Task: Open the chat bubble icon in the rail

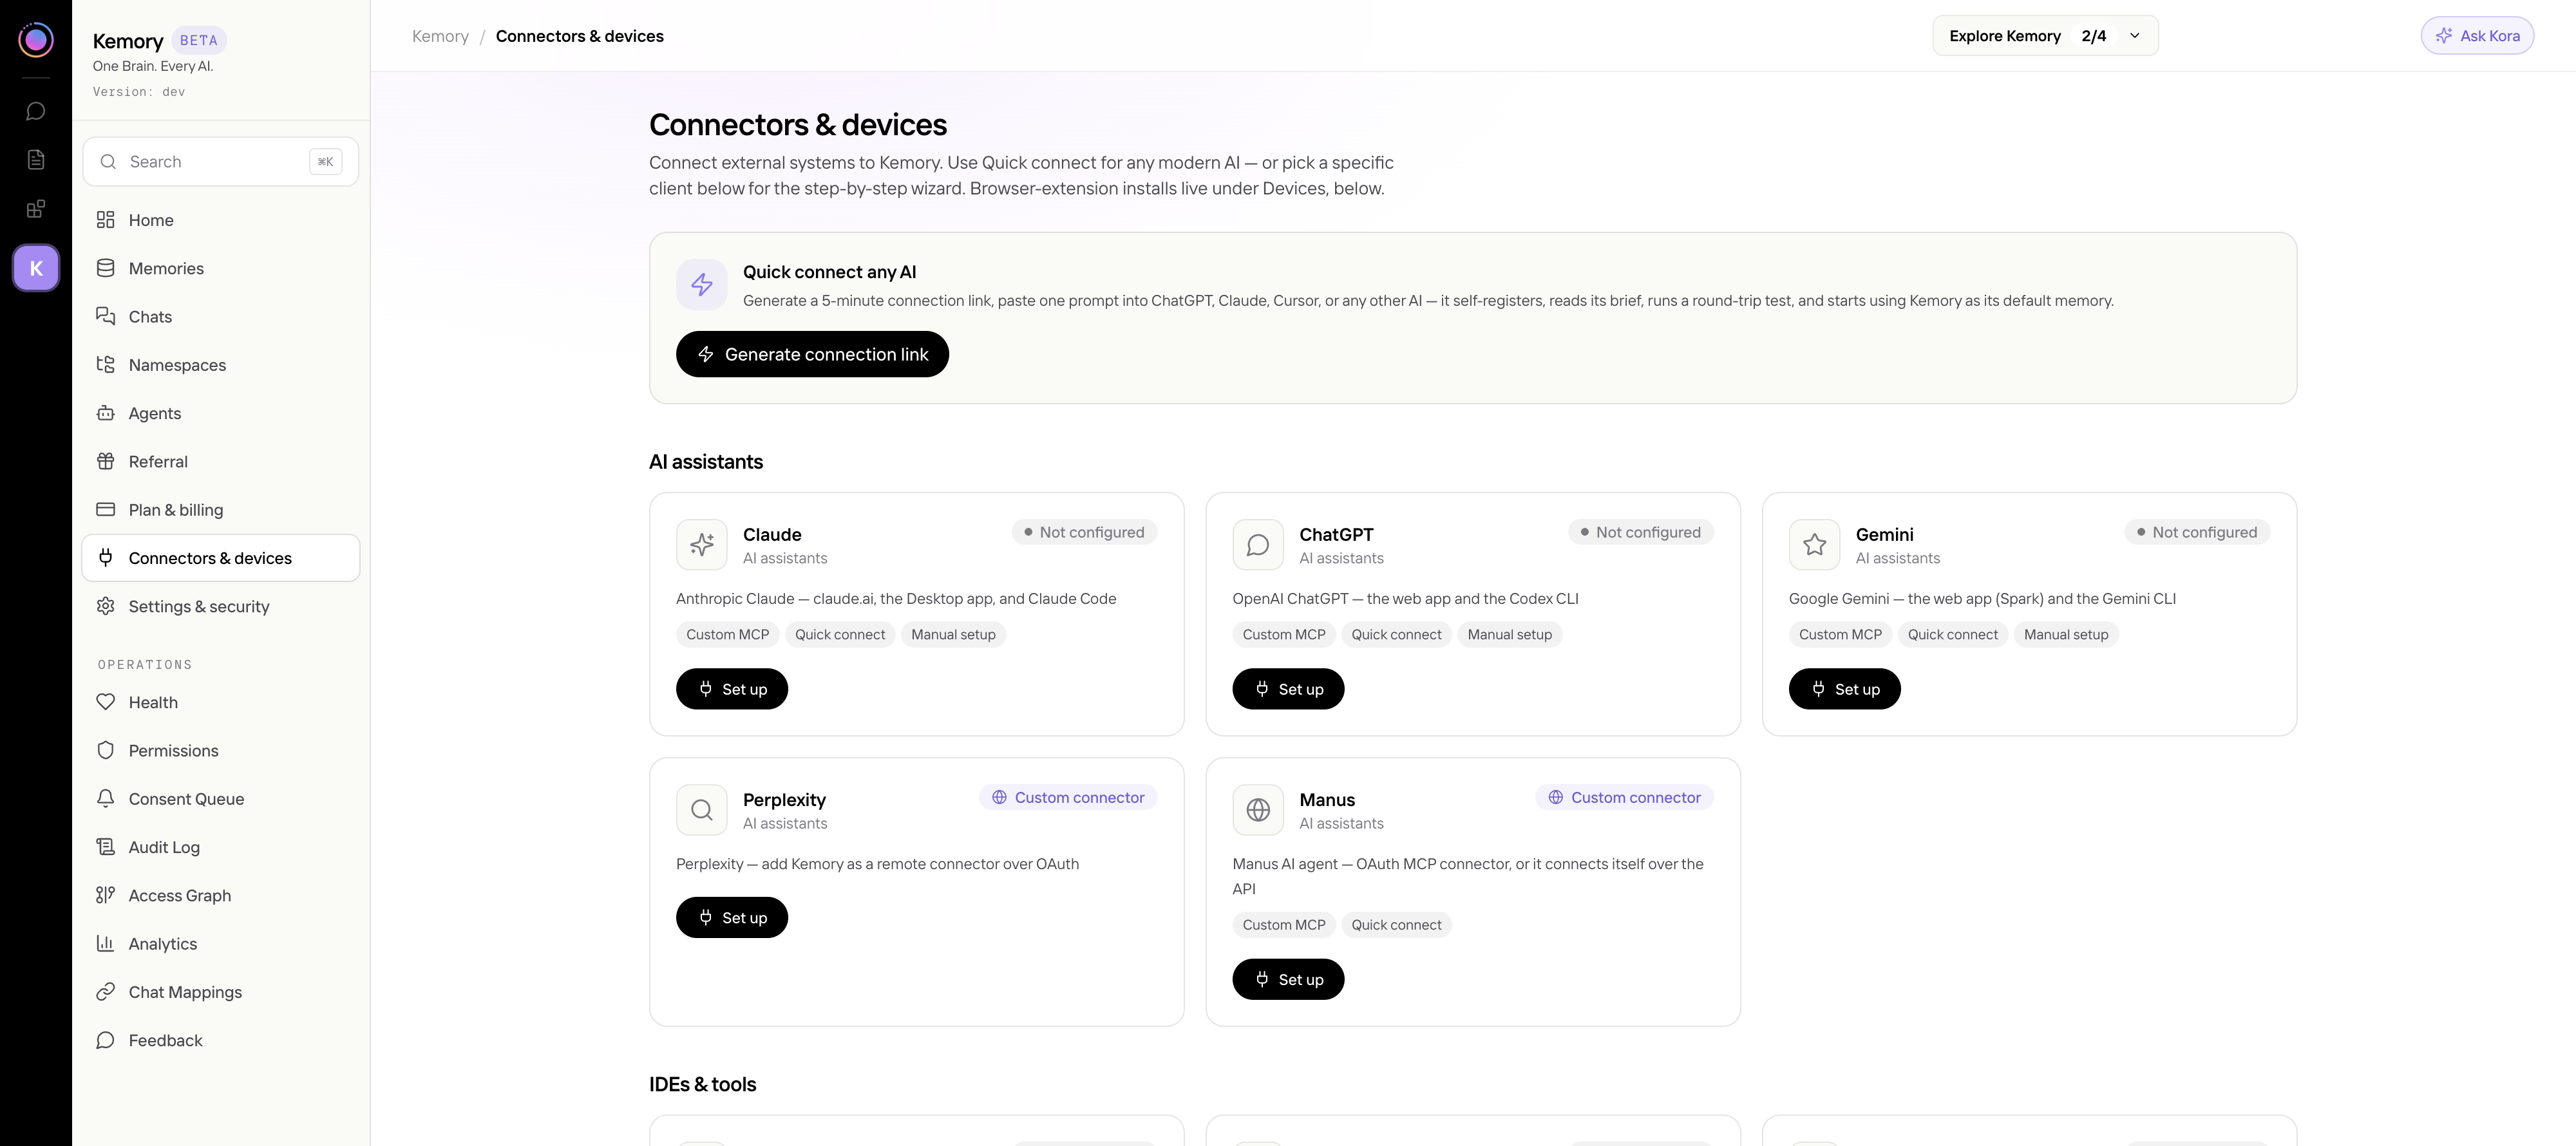Action: pyautogui.click(x=36, y=111)
